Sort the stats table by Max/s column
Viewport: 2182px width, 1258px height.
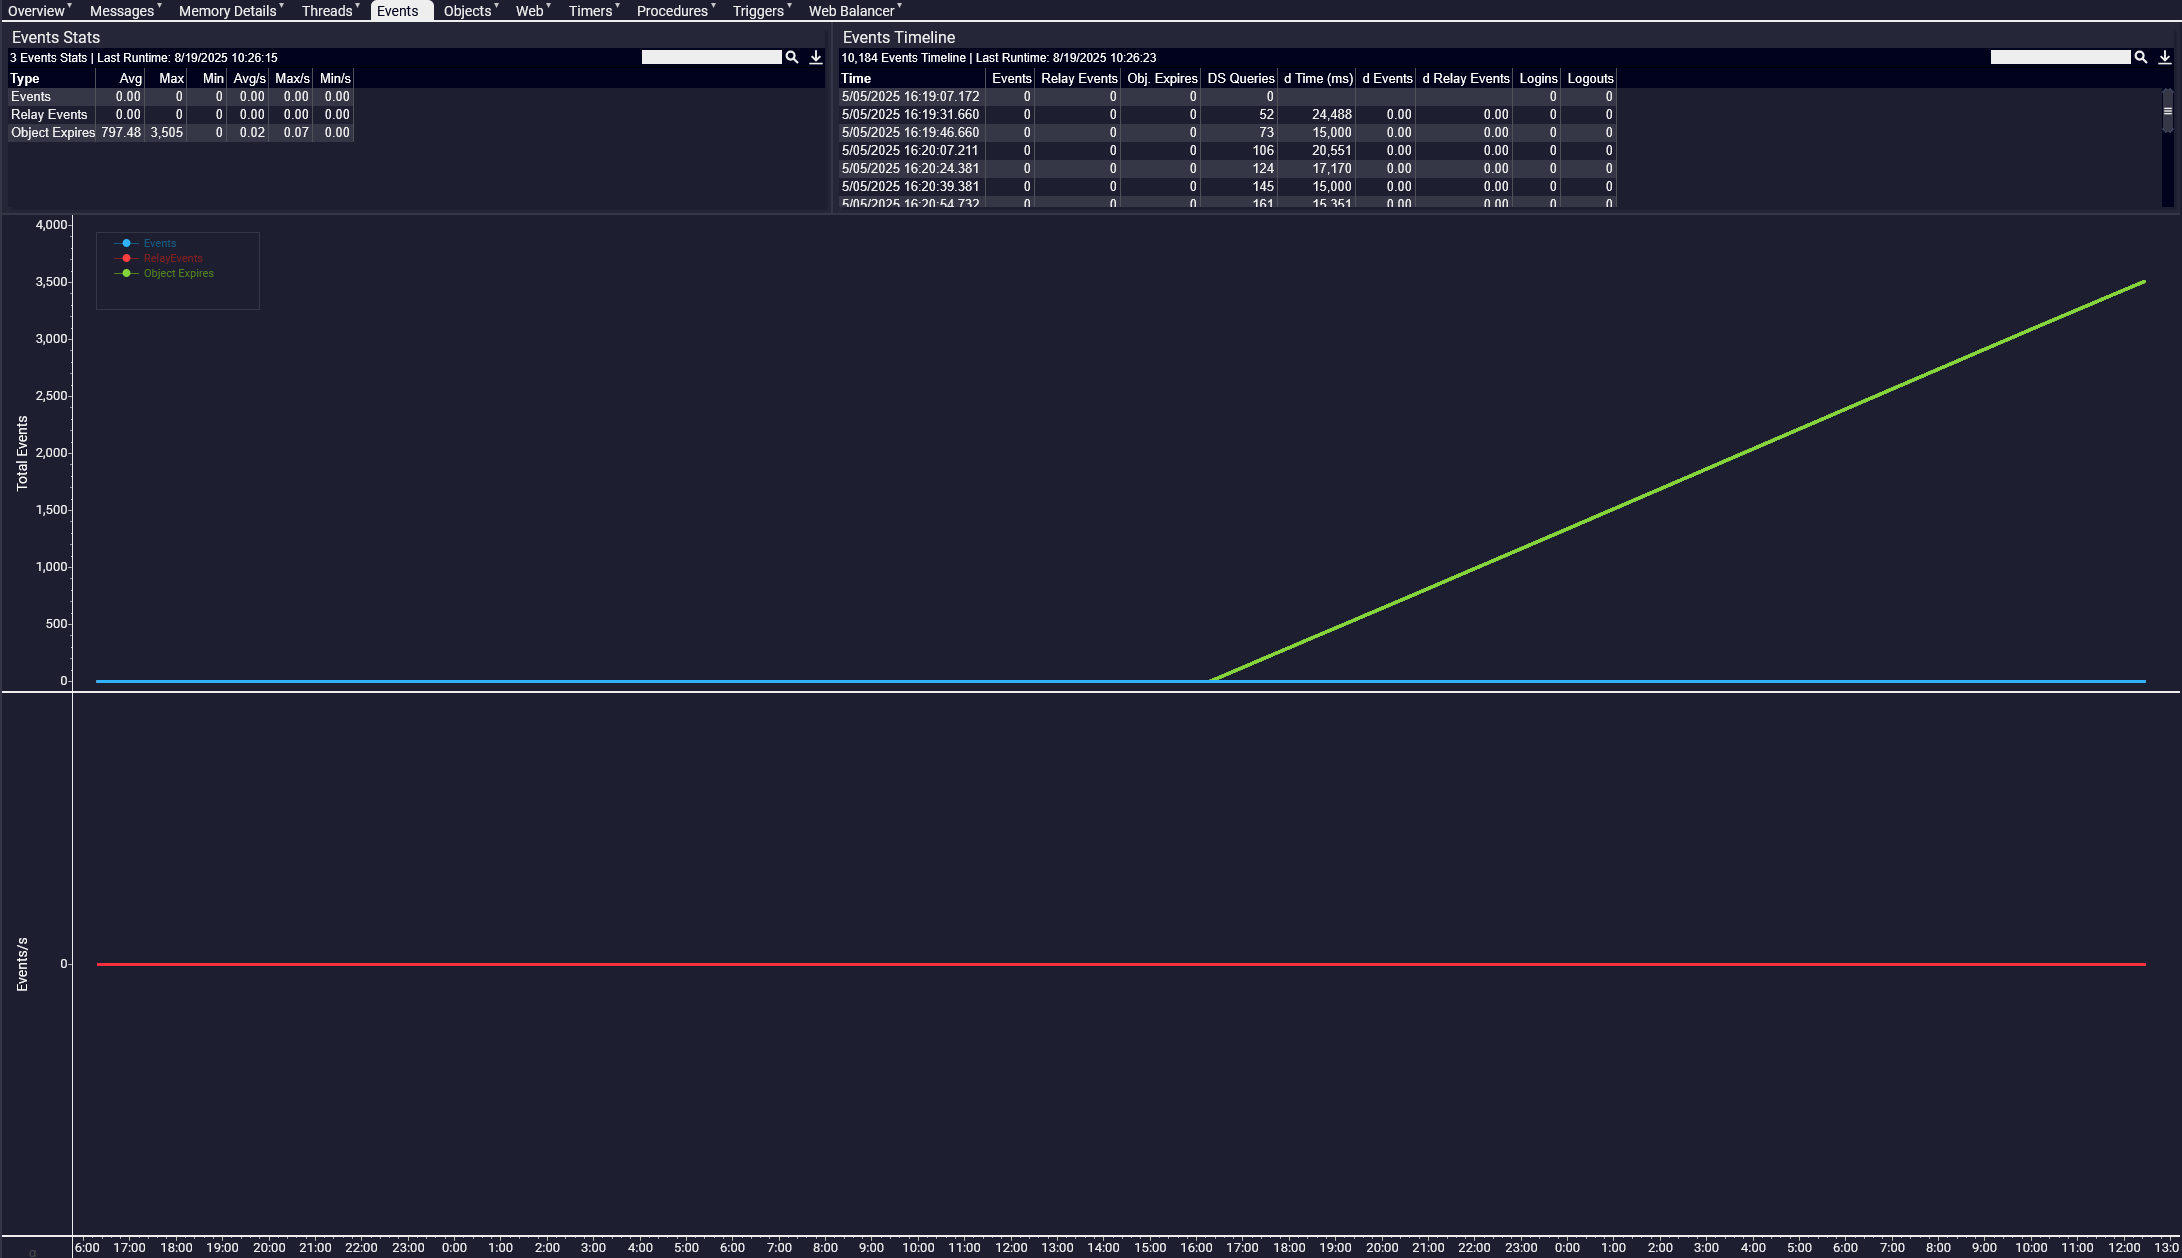pos(292,78)
